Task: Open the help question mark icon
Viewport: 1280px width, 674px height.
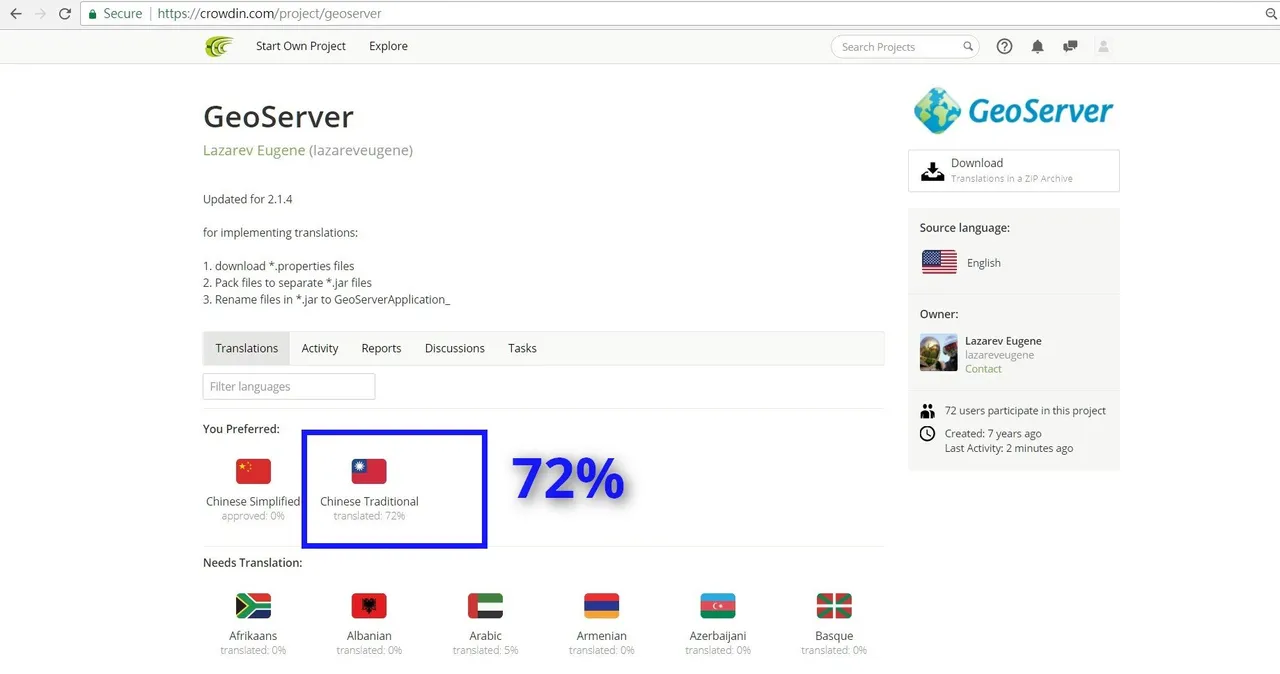Action: click(1005, 46)
